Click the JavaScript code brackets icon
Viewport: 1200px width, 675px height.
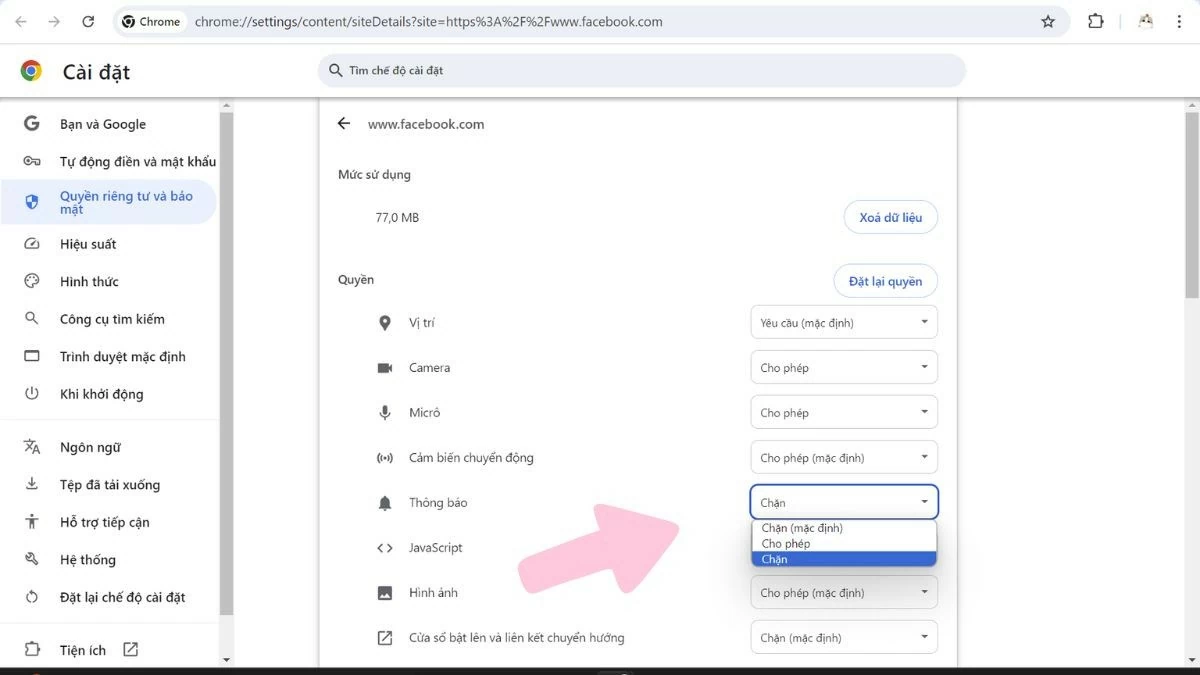click(385, 547)
